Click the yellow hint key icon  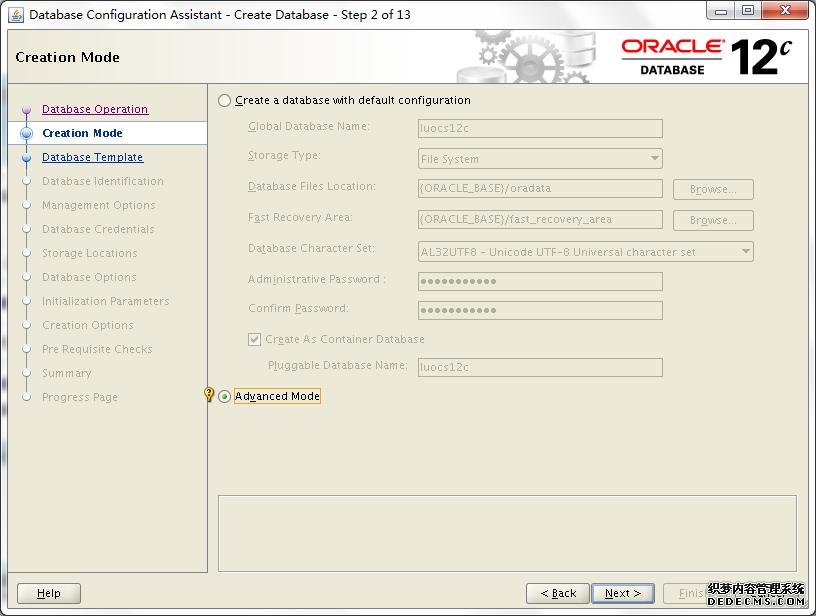click(x=209, y=395)
